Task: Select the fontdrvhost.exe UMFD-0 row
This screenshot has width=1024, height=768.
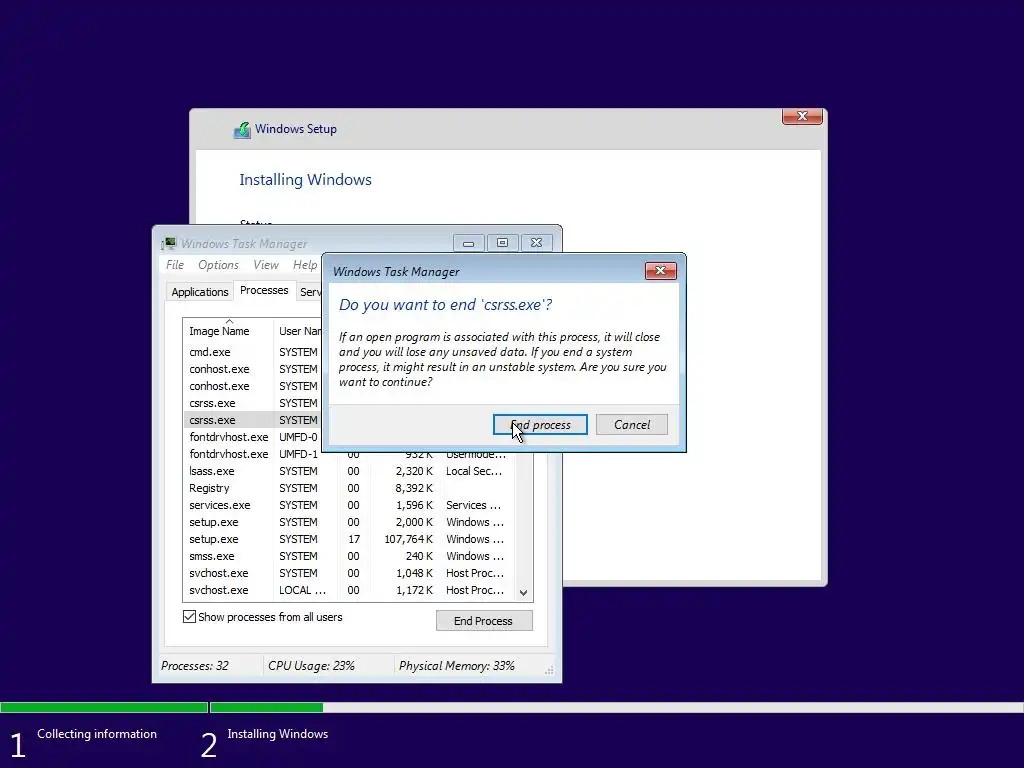Action: pos(253,437)
